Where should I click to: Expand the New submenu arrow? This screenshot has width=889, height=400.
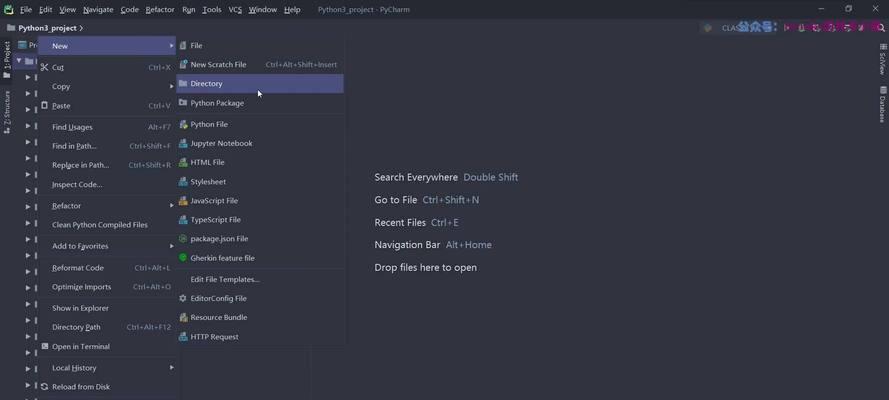pyautogui.click(x=171, y=46)
